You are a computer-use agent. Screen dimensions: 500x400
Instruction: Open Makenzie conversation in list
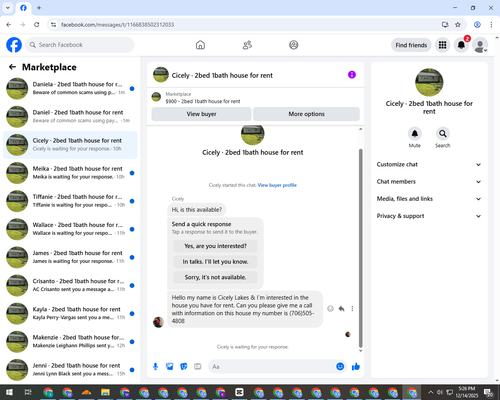70,342
